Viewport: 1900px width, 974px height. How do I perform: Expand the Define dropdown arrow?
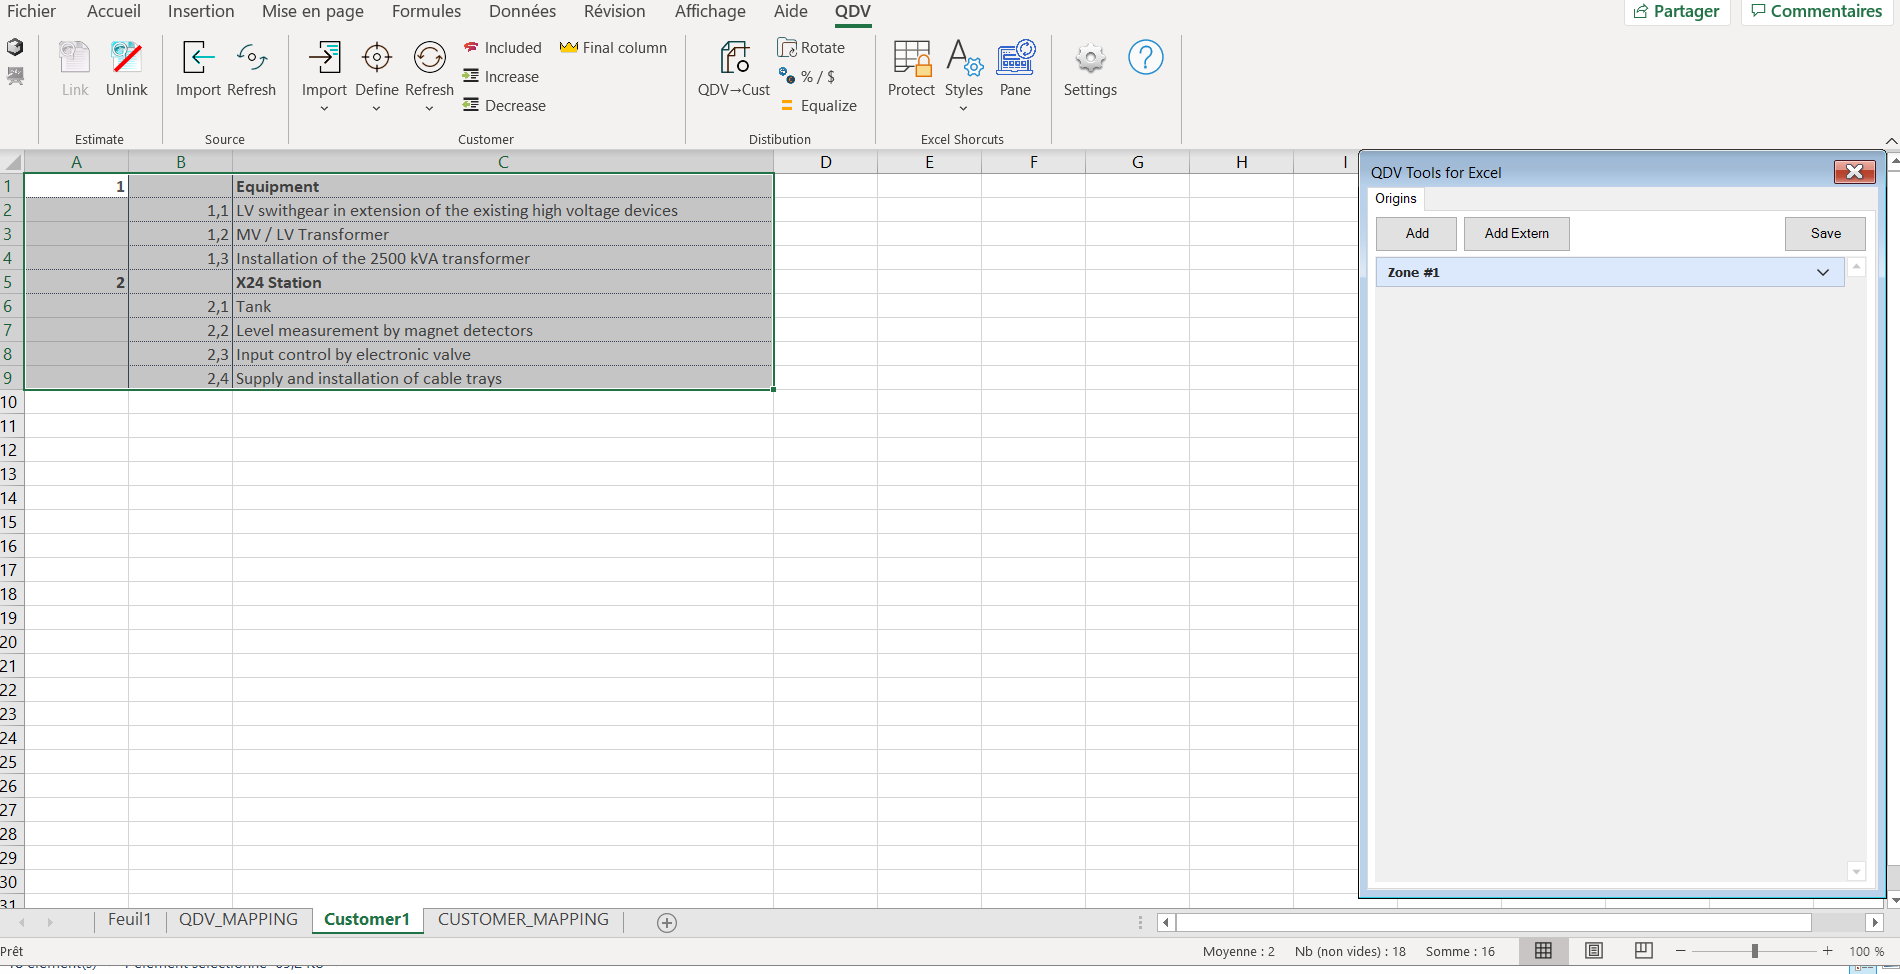click(x=376, y=109)
